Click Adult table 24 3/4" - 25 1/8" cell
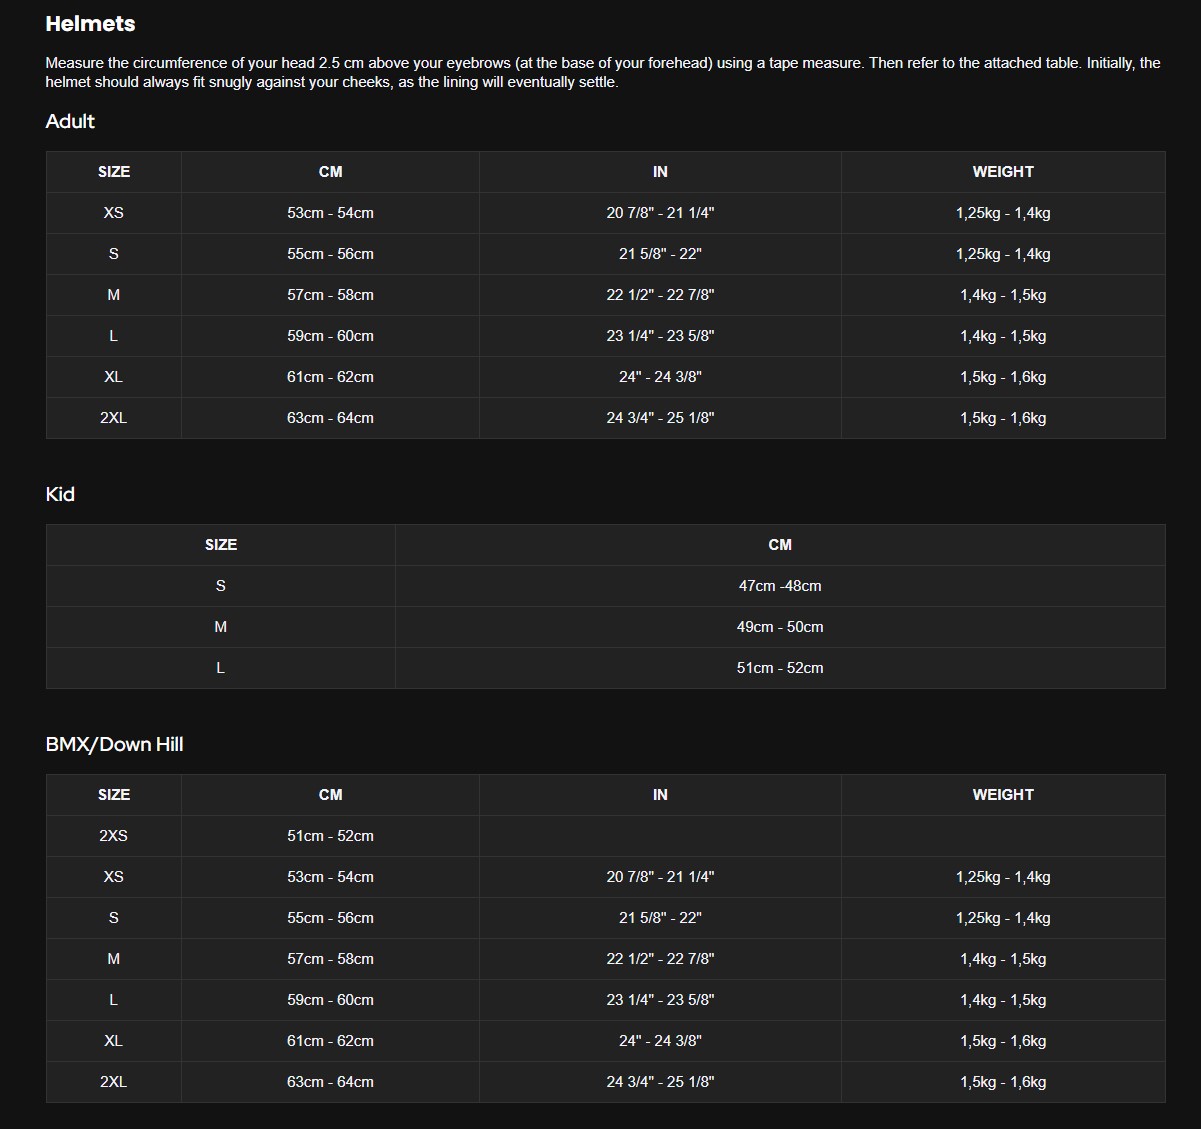Screen dimensions: 1201x1129 coord(660,418)
